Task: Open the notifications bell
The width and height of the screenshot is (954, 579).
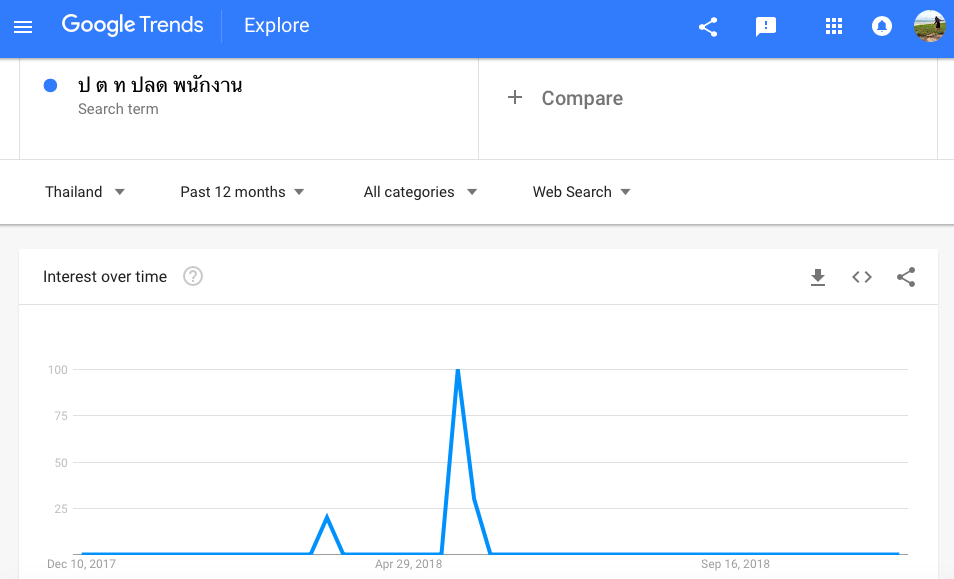Action: (882, 27)
